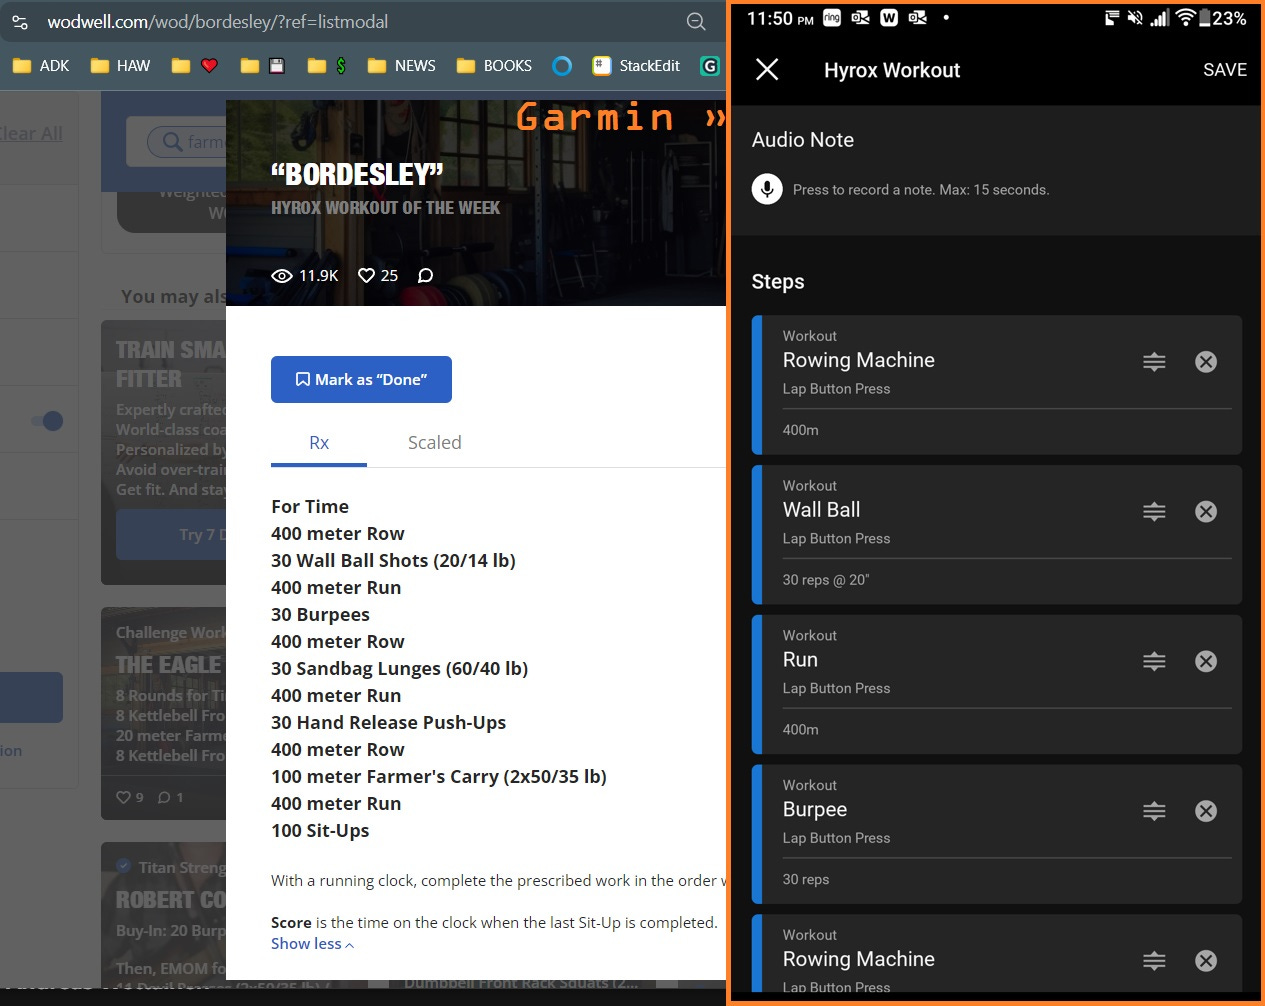Close the Hyrox Workout editor with X
The height and width of the screenshot is (1006, 1265).
click(767, 69)
